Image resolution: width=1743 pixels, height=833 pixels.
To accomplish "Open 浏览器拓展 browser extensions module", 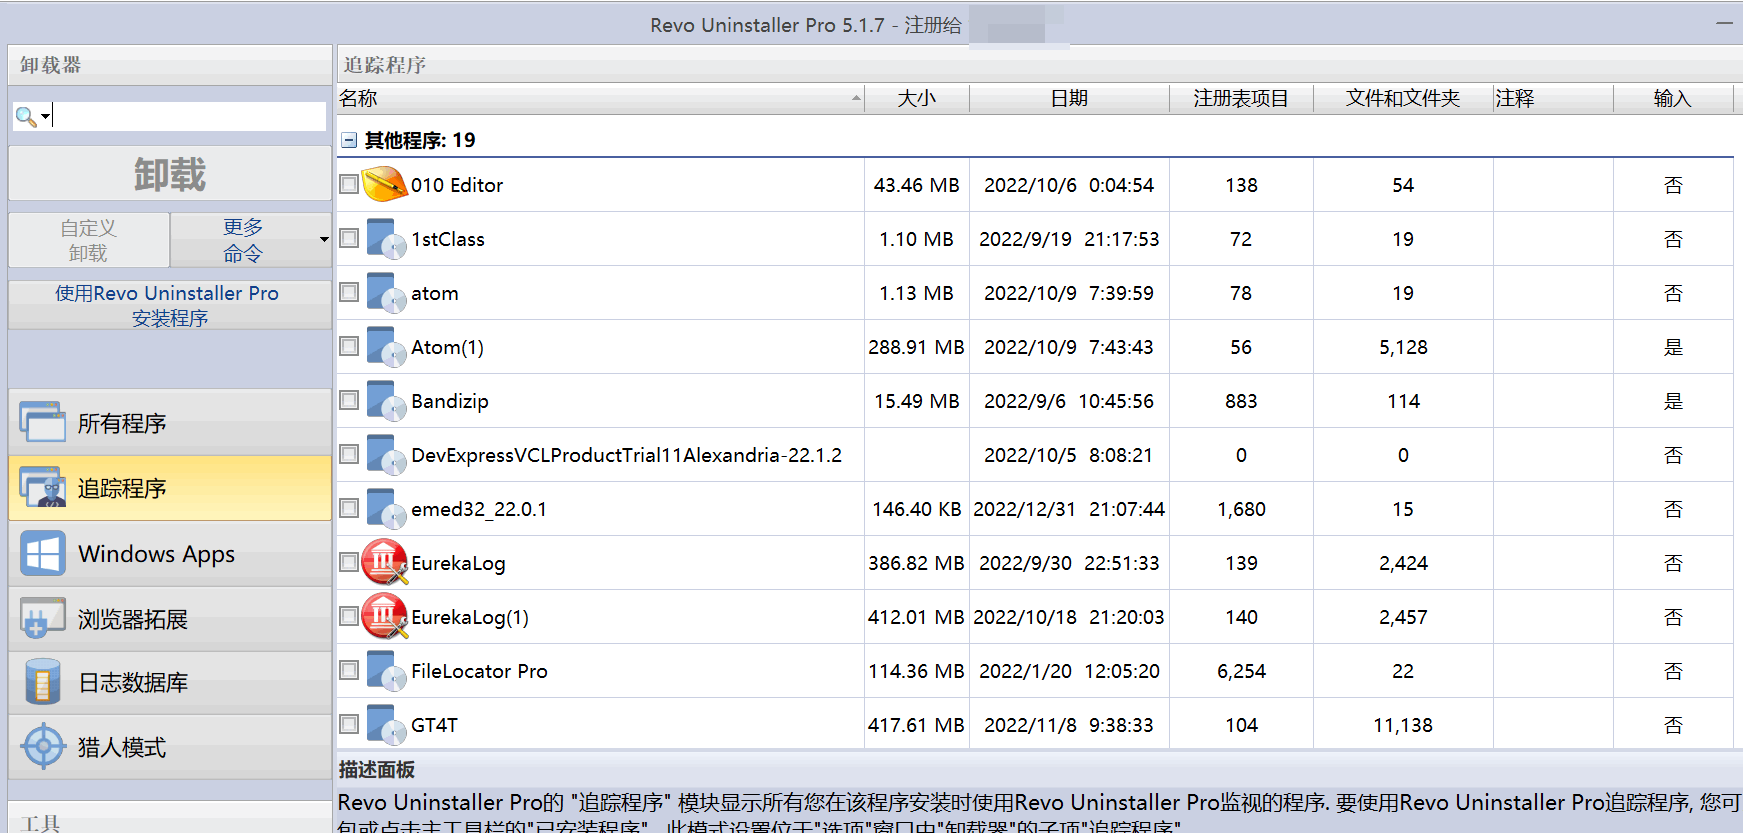I will (170, 619).
